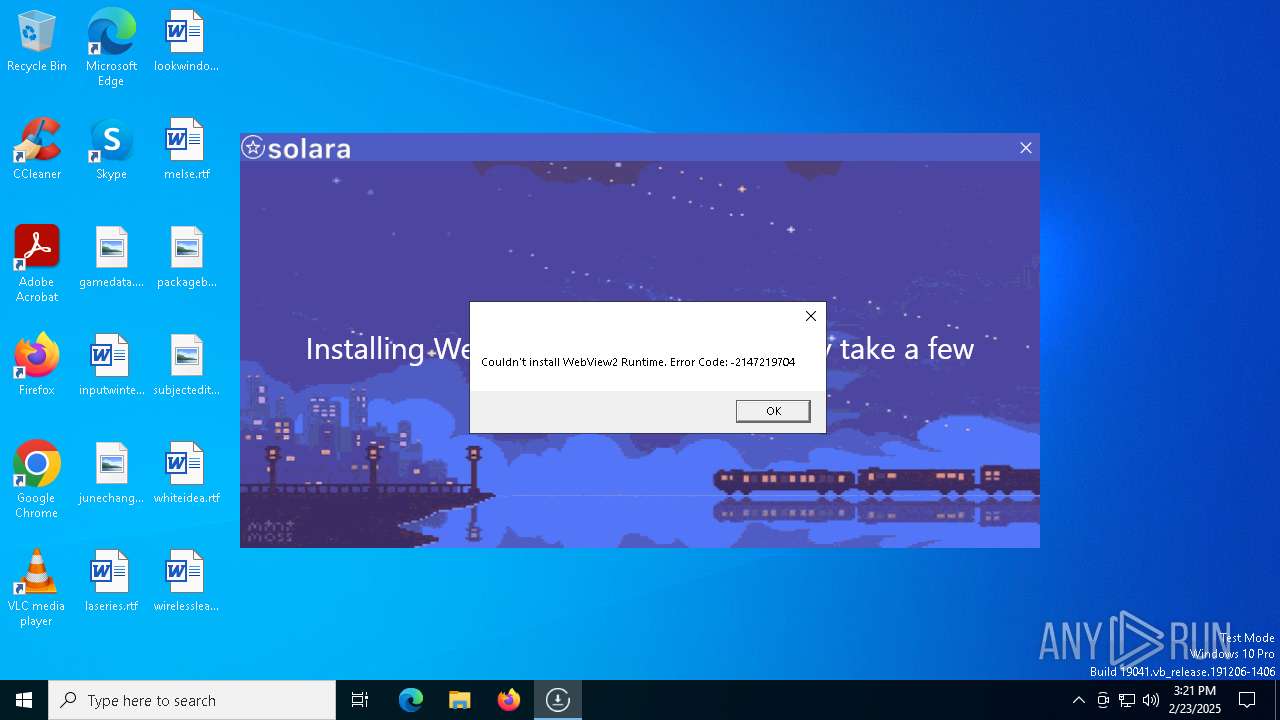
Task: Select the laseries.rtf file icon
Action: point(111,582)
